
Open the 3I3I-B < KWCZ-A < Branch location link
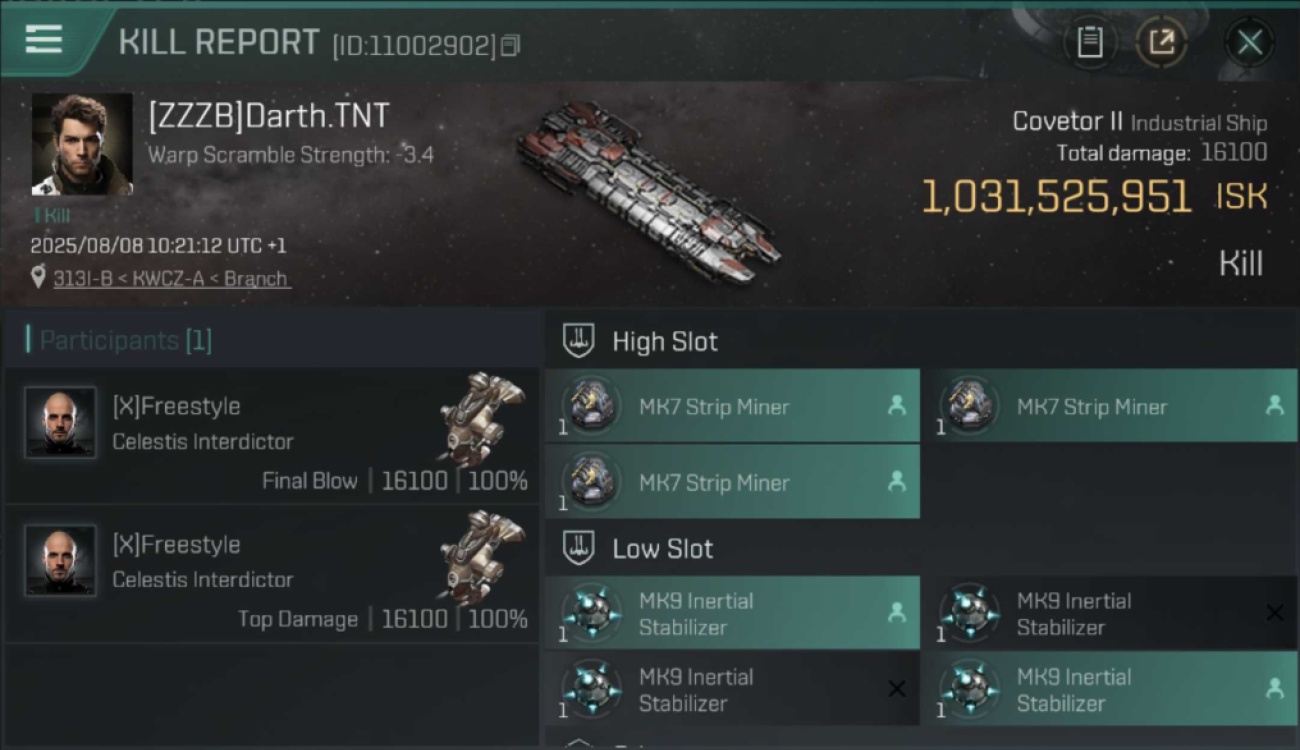(171, 279)
